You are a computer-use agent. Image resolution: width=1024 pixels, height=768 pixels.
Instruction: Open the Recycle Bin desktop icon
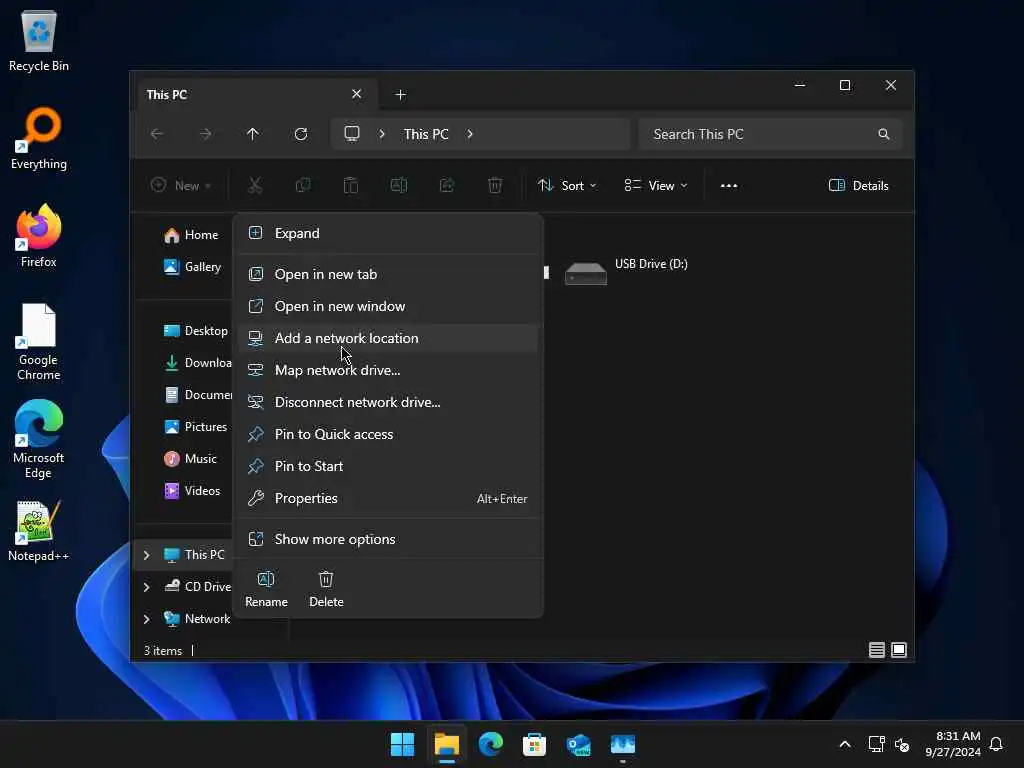coord(39,40)
